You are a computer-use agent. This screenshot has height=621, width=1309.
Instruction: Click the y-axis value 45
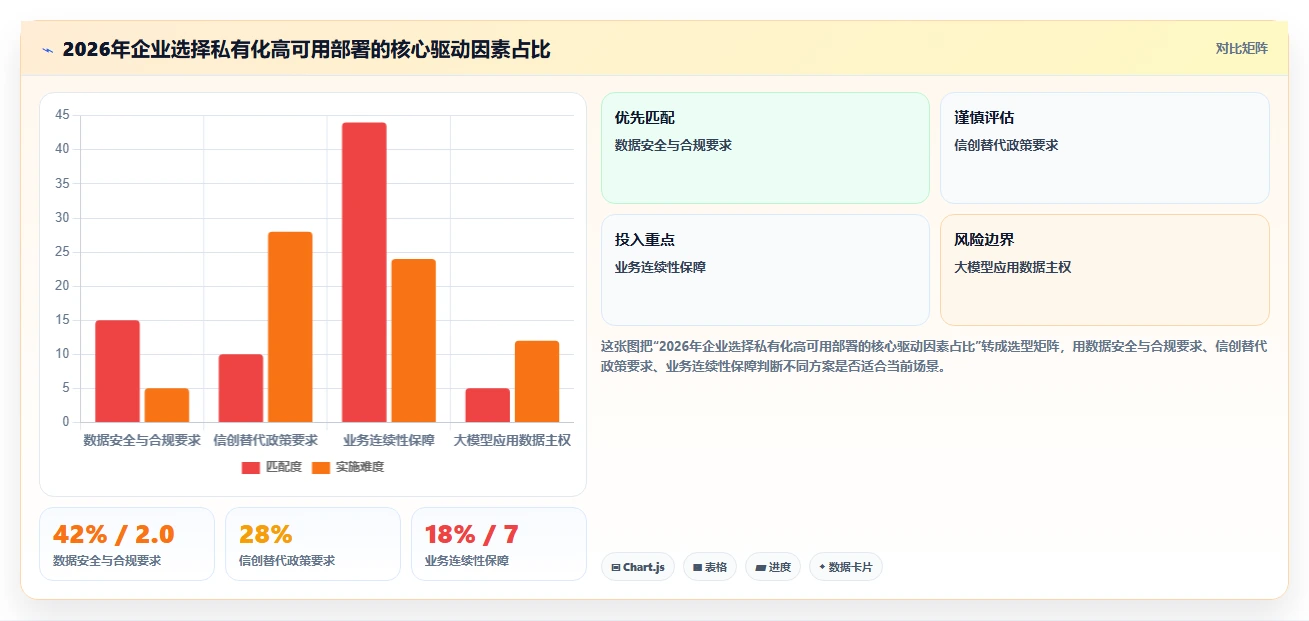62,115
